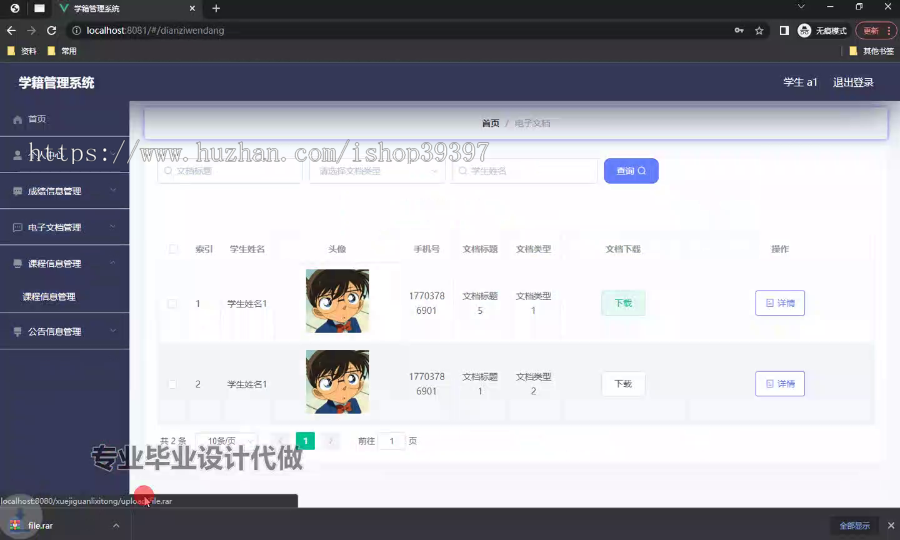Open the browser tab search chevron
Screen dimensions: 900x540
(x=801, y=7)
